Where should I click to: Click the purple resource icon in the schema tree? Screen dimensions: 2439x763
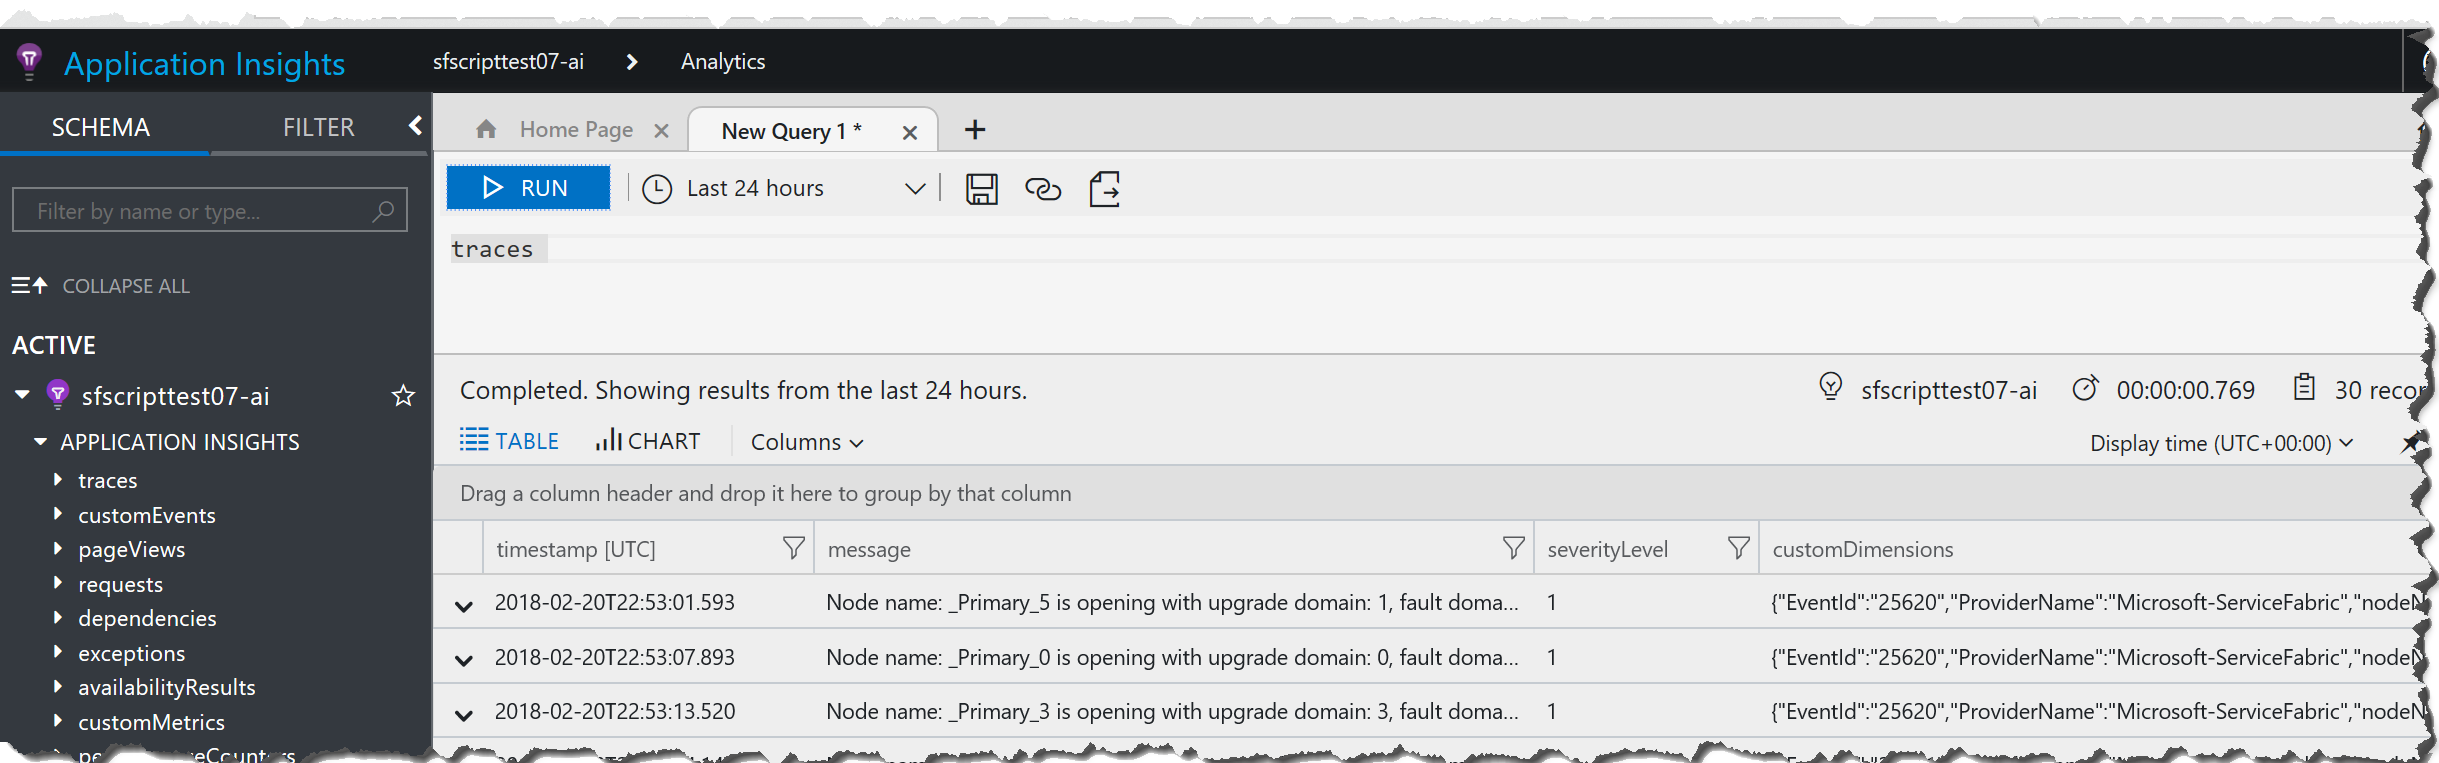(58, 395)
